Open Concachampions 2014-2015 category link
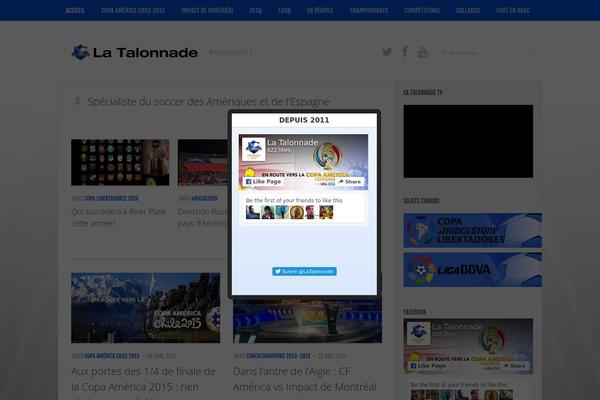 pos(278,356)
